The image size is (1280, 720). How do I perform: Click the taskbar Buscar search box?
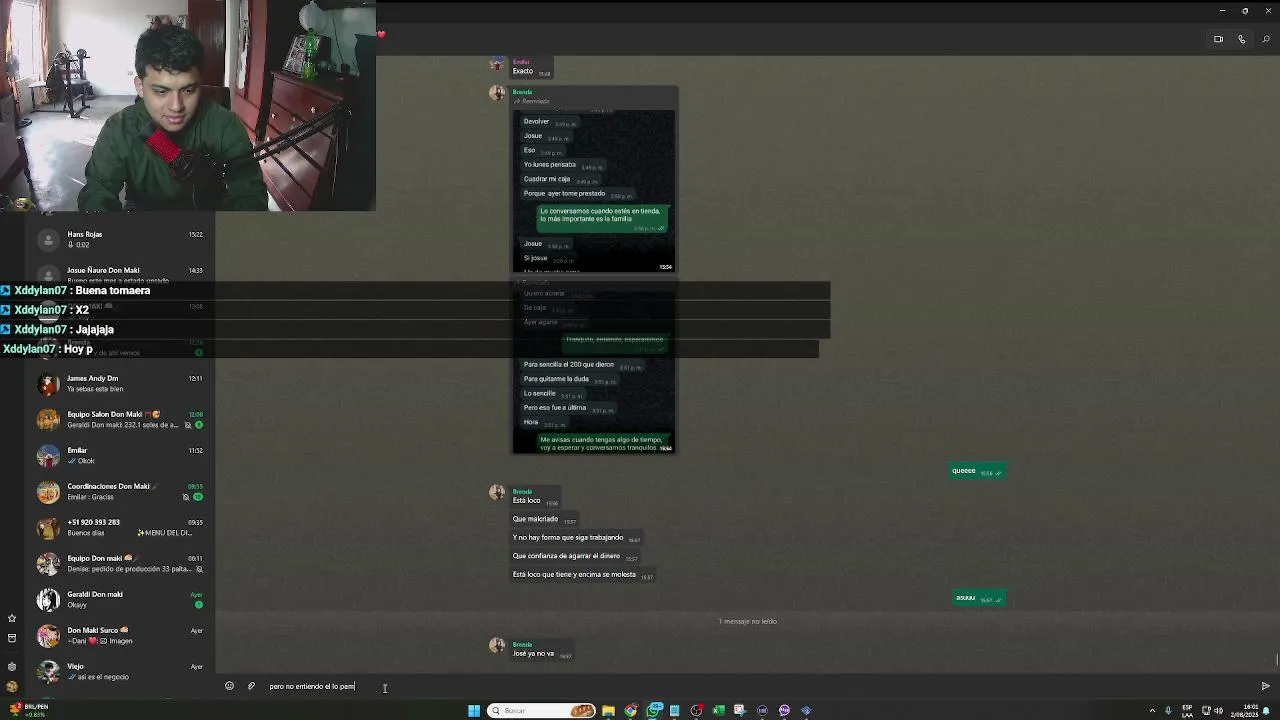click(x=542, y=711)
